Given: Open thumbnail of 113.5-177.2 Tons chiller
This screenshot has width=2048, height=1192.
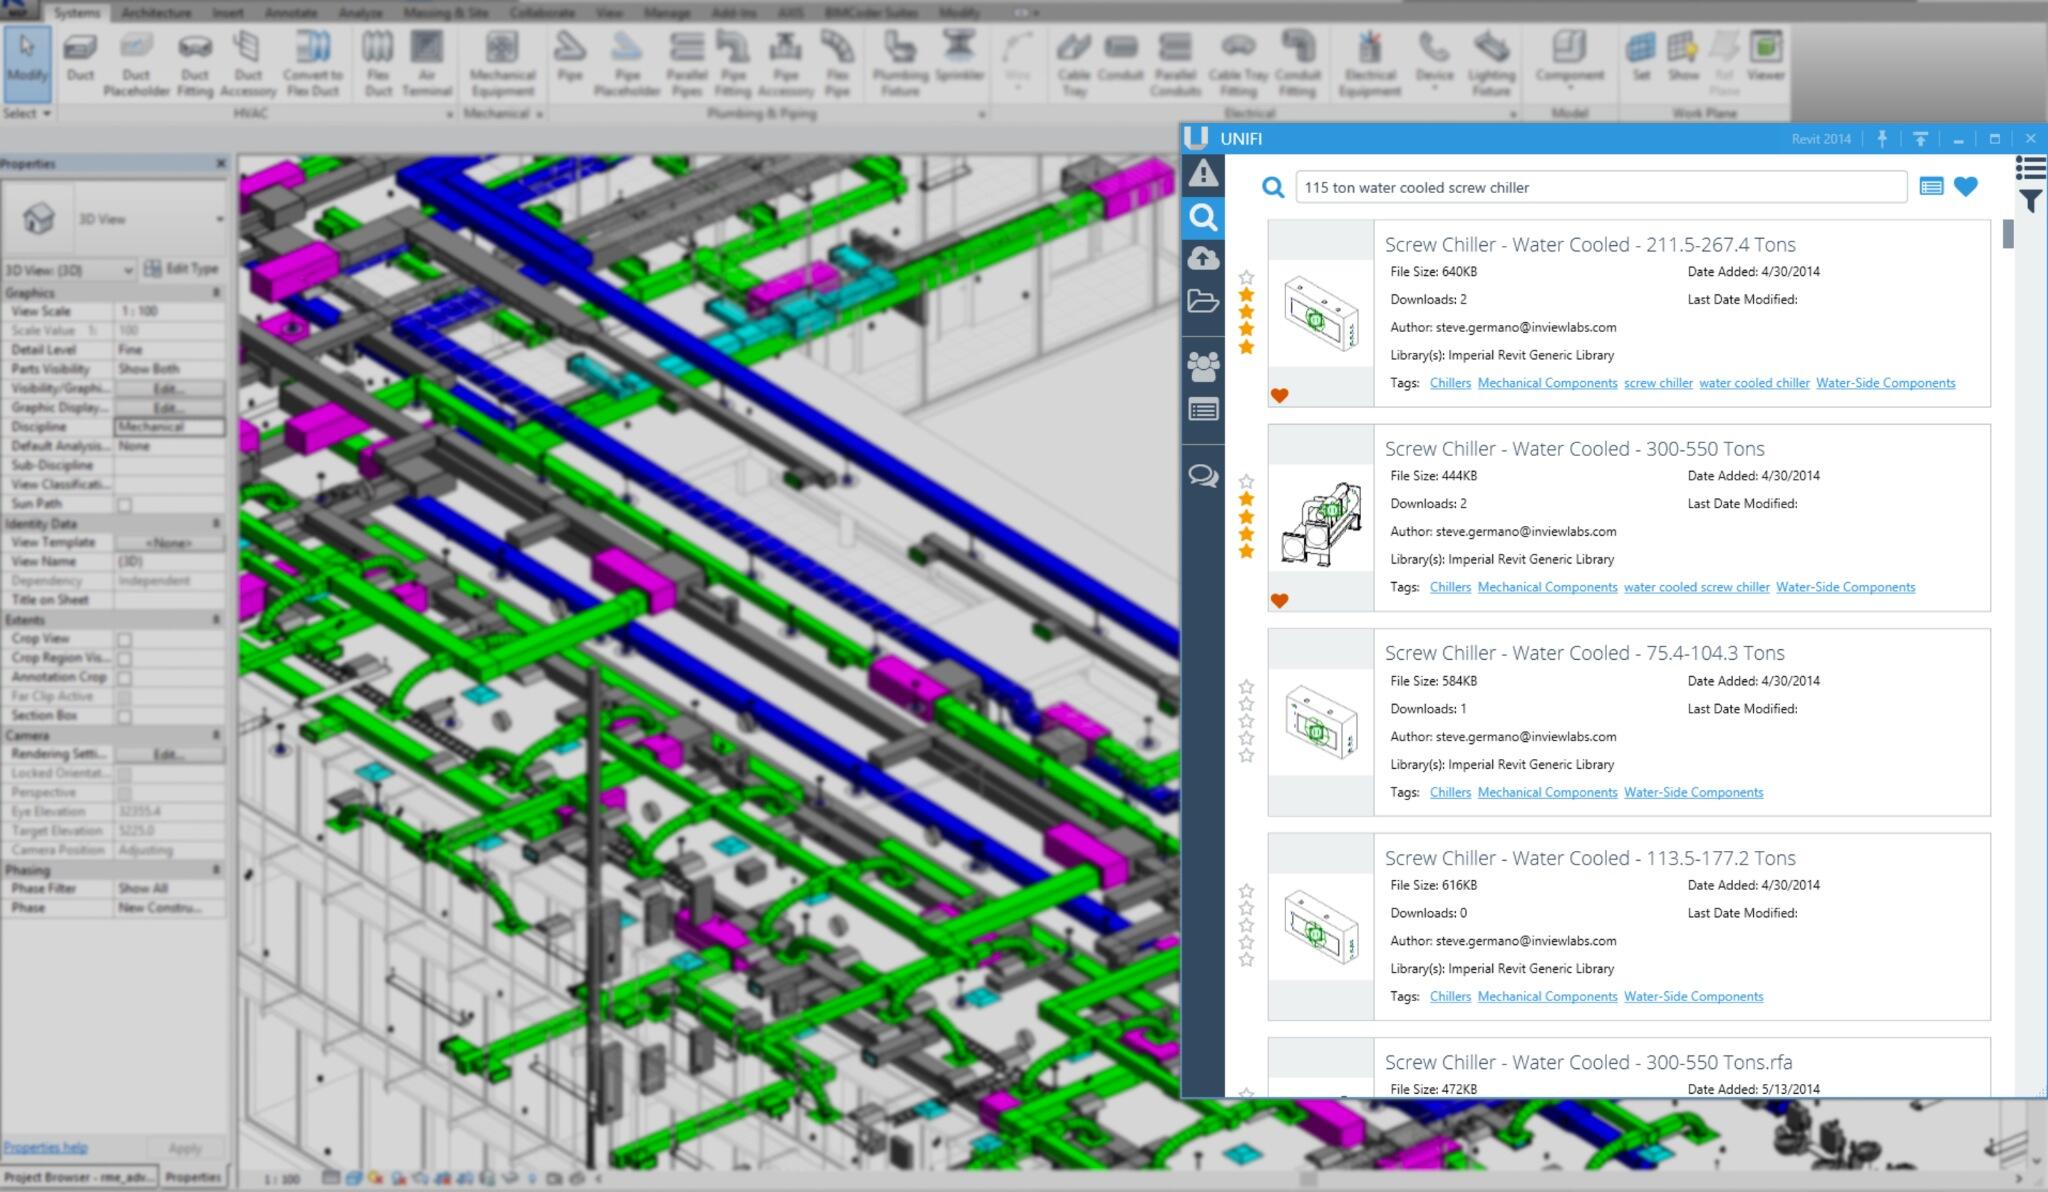Looking at the screenshot, I should [x=1320, y=927].
